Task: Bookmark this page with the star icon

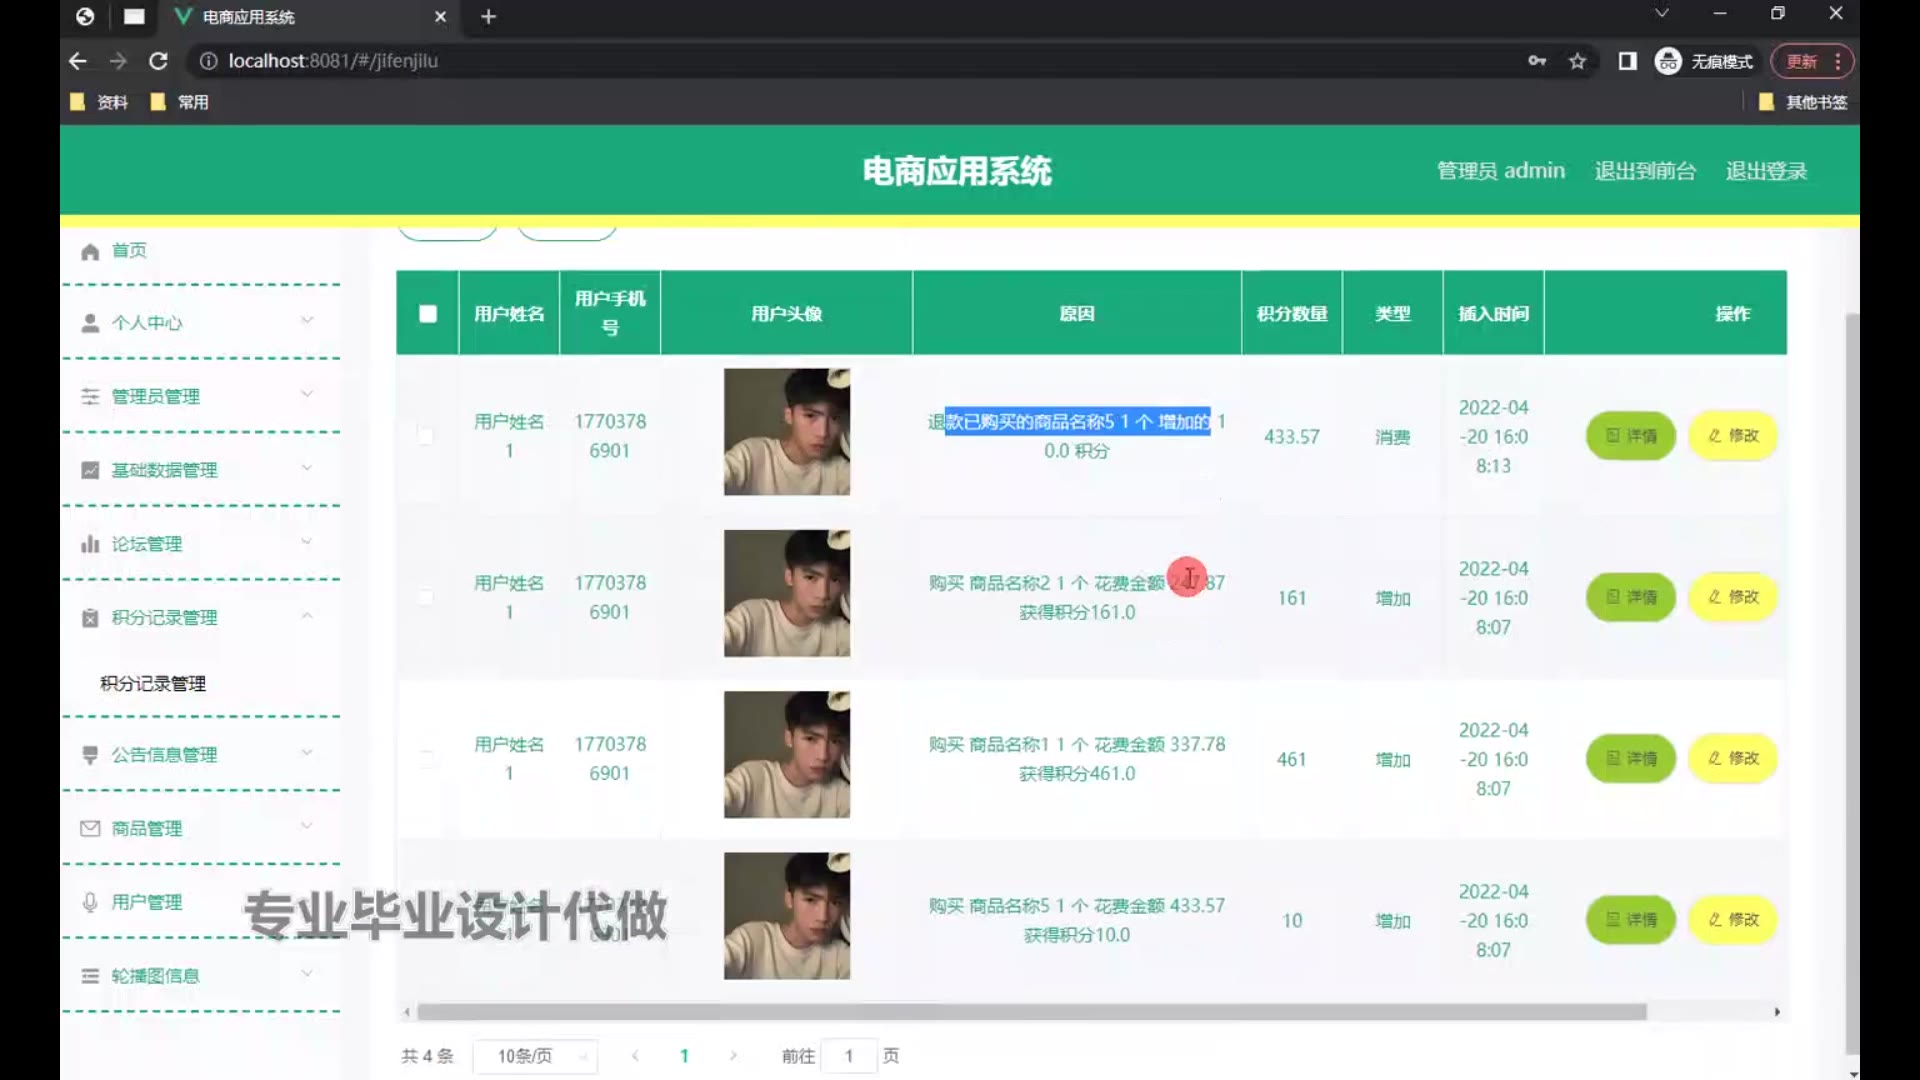Action: click(x=1577, y=61)
